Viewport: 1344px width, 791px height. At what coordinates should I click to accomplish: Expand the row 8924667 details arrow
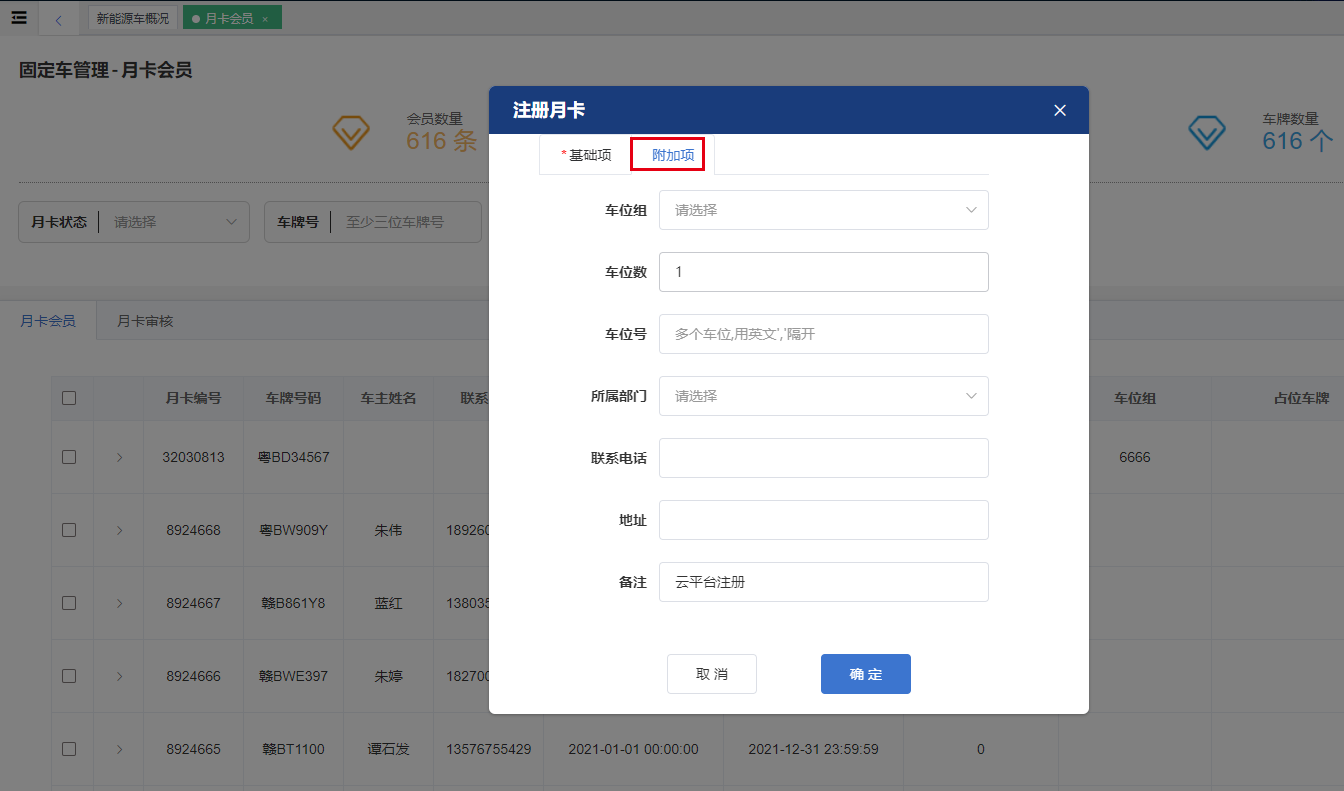tap(119, 603)
